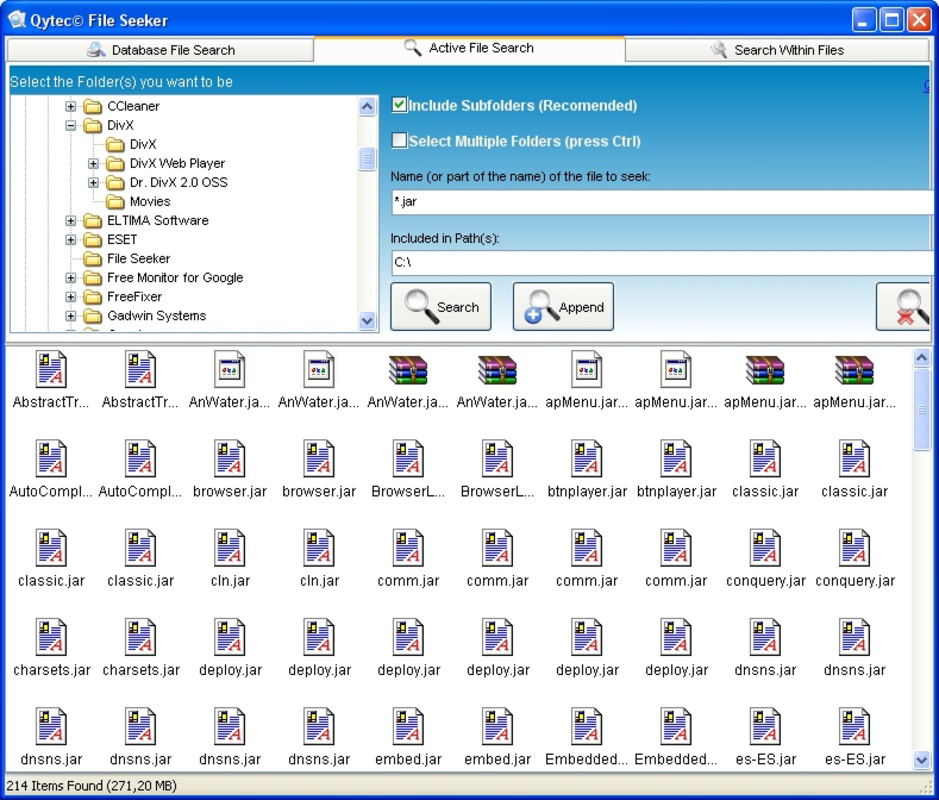This screenshot has width=939, height=800.
Task: Click the Search Within Files hand icon
Action: click(718, 49)
